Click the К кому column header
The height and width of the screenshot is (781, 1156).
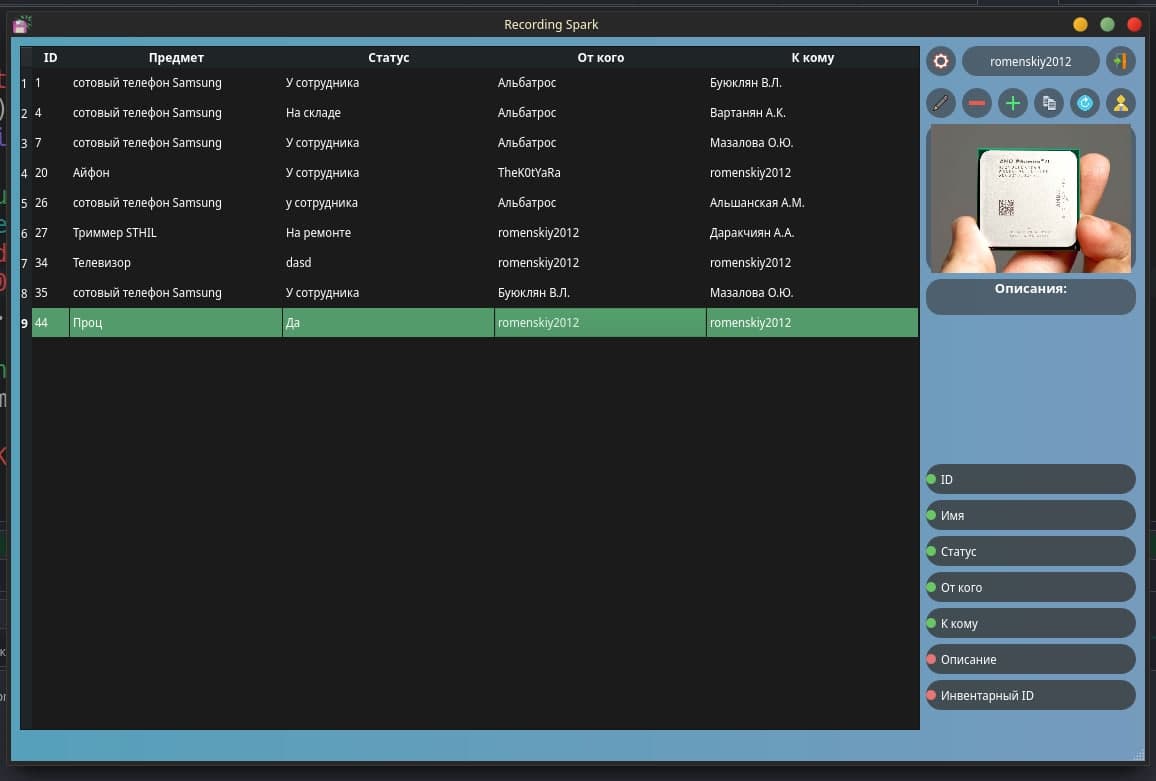pos(812,58)
